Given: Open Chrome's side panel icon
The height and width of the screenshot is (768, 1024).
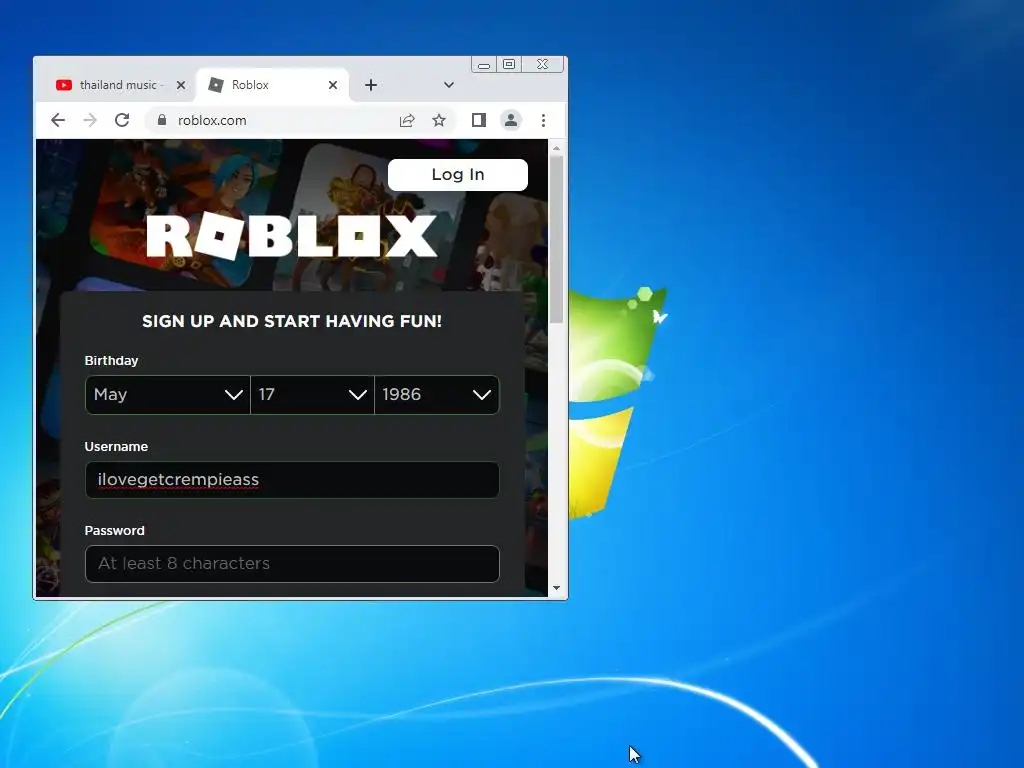Looking at the screenshot, I should [x=479, y=120].
